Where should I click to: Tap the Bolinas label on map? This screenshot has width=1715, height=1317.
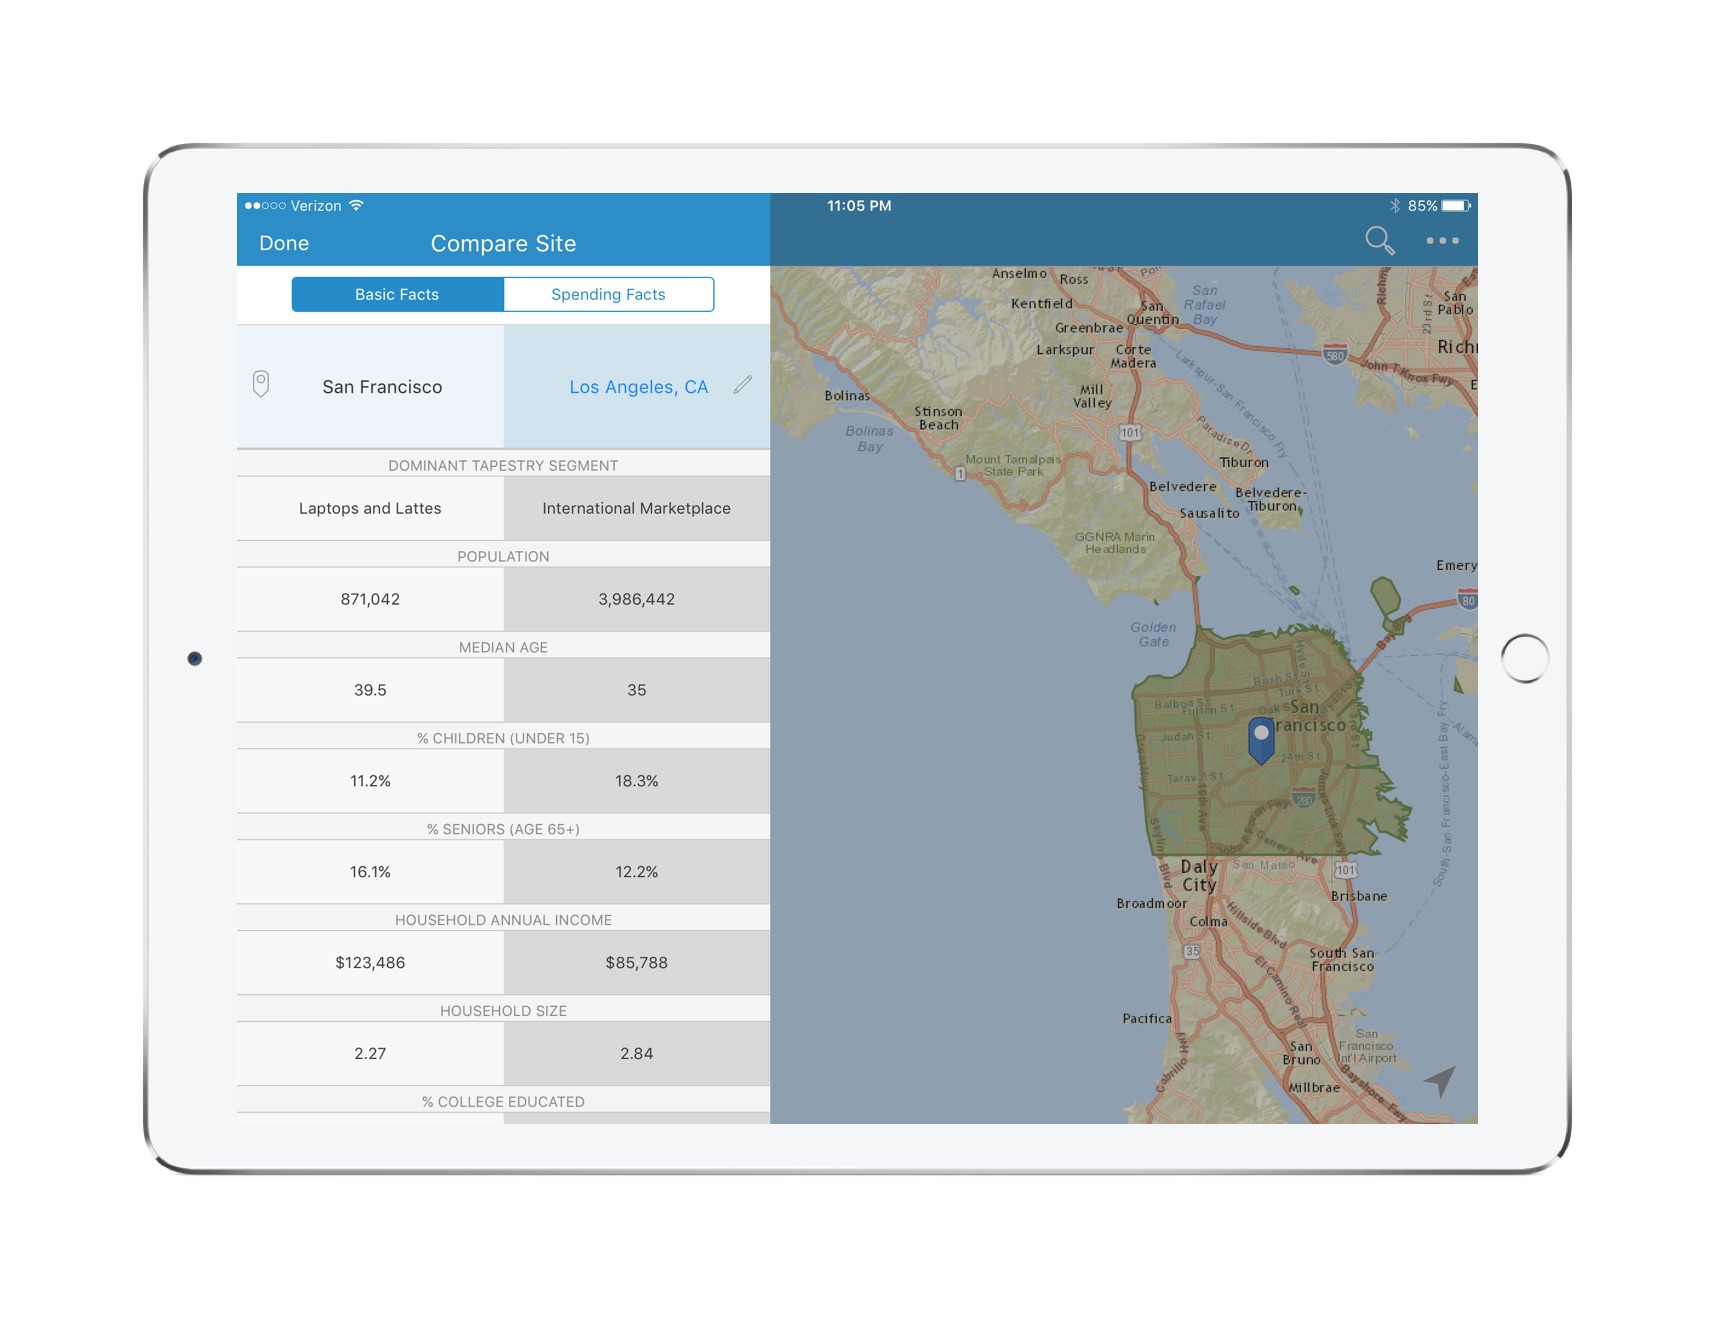point(847,395)
